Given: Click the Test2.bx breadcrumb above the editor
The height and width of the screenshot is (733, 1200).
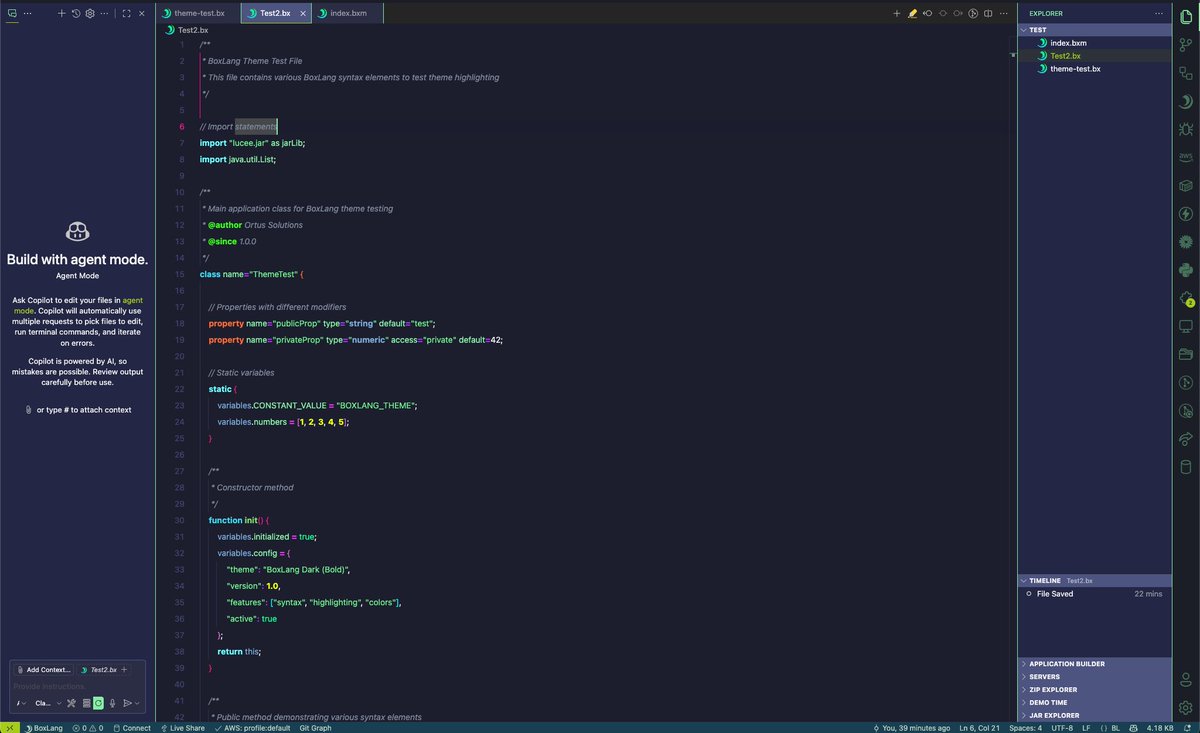Looking at the screenshot, I should [187, 30].
